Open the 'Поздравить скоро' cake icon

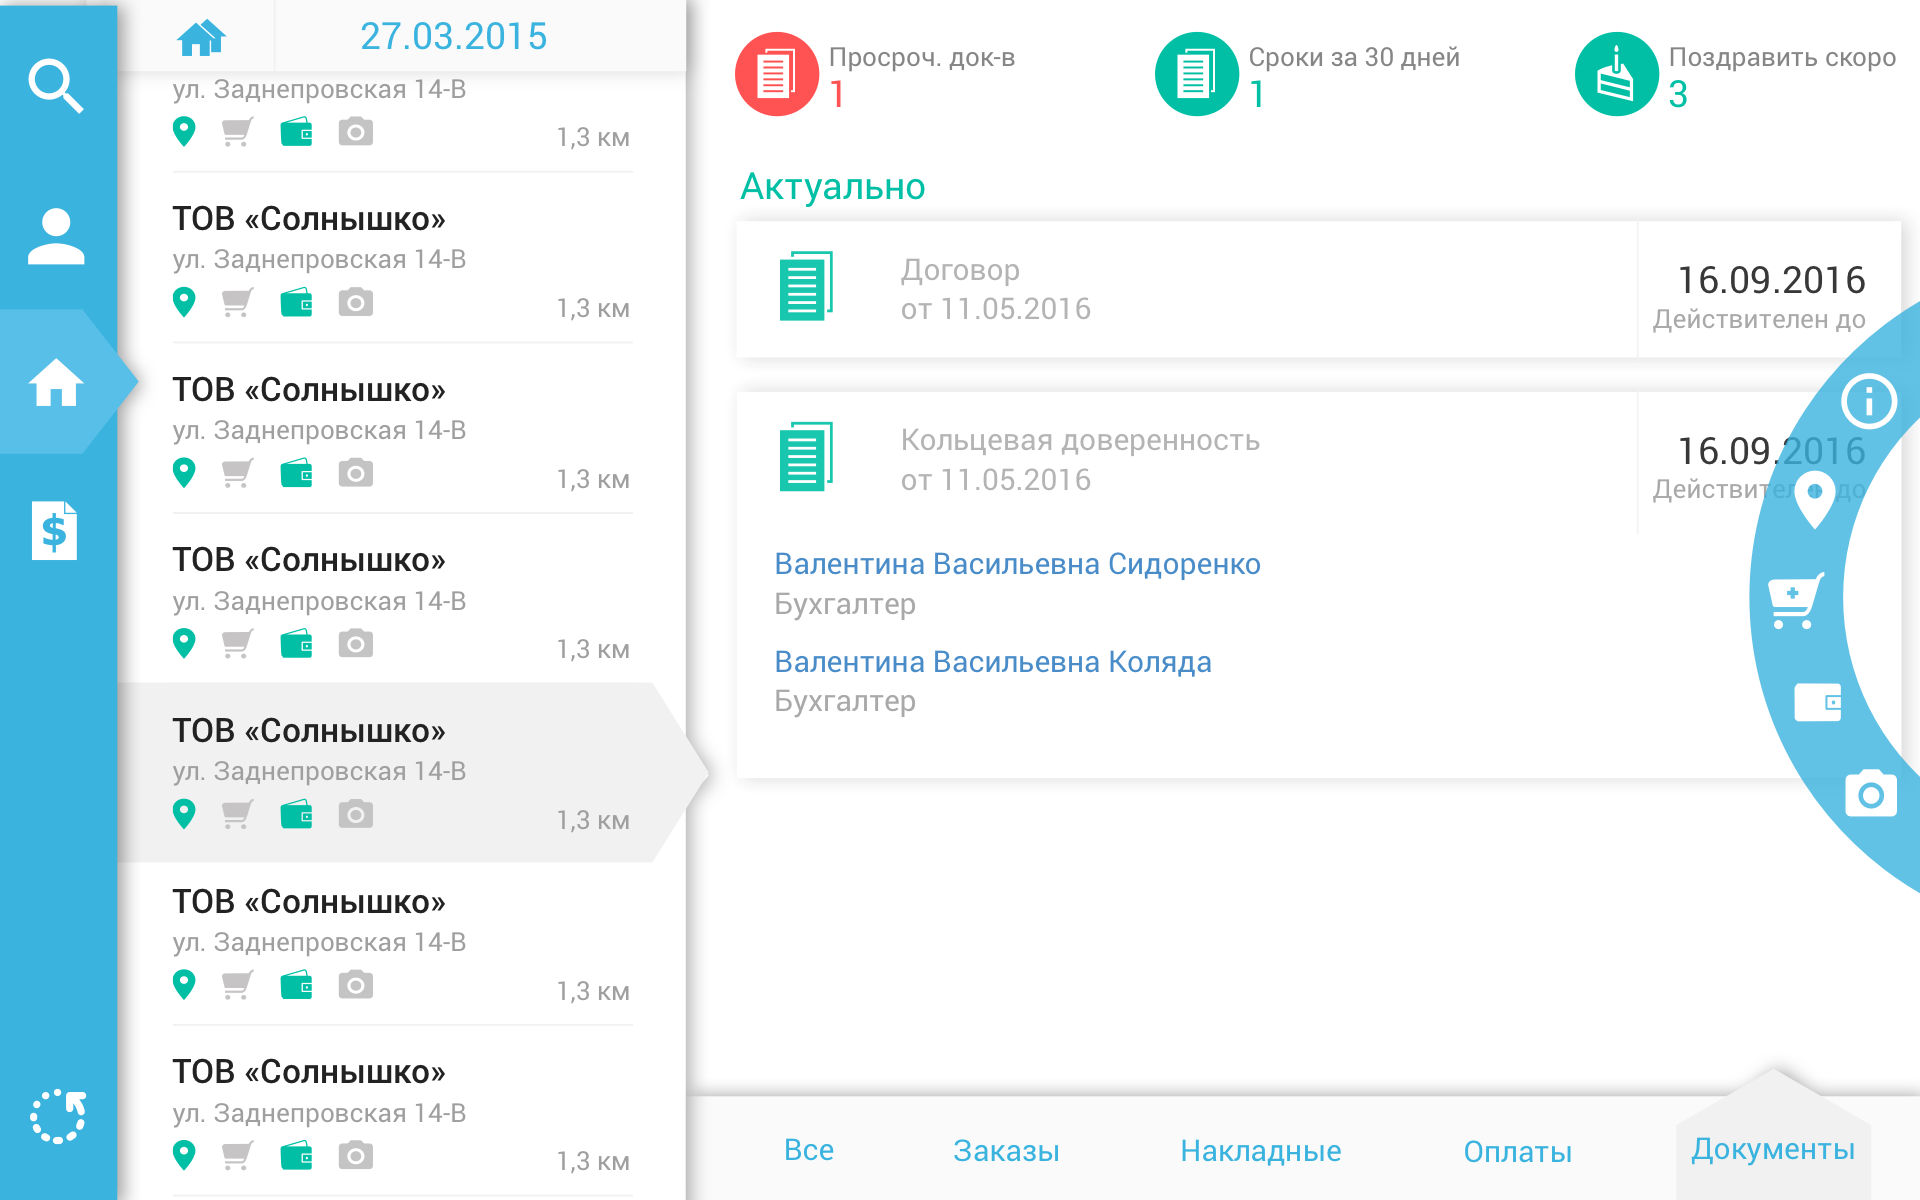1617,74
